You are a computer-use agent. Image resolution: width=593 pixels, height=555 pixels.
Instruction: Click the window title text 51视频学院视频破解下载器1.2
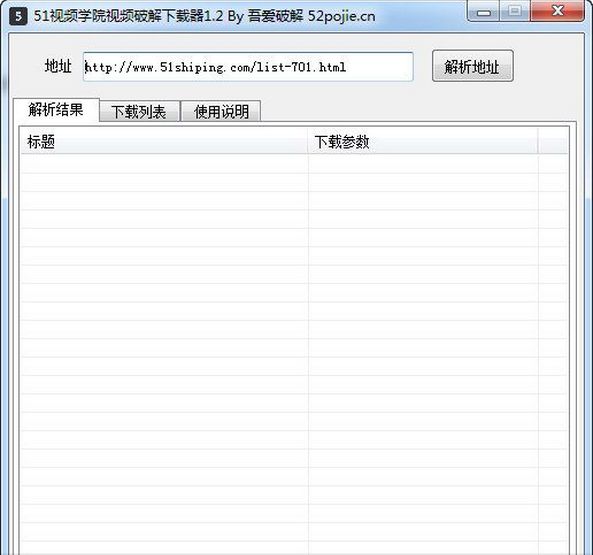(129, 16)
